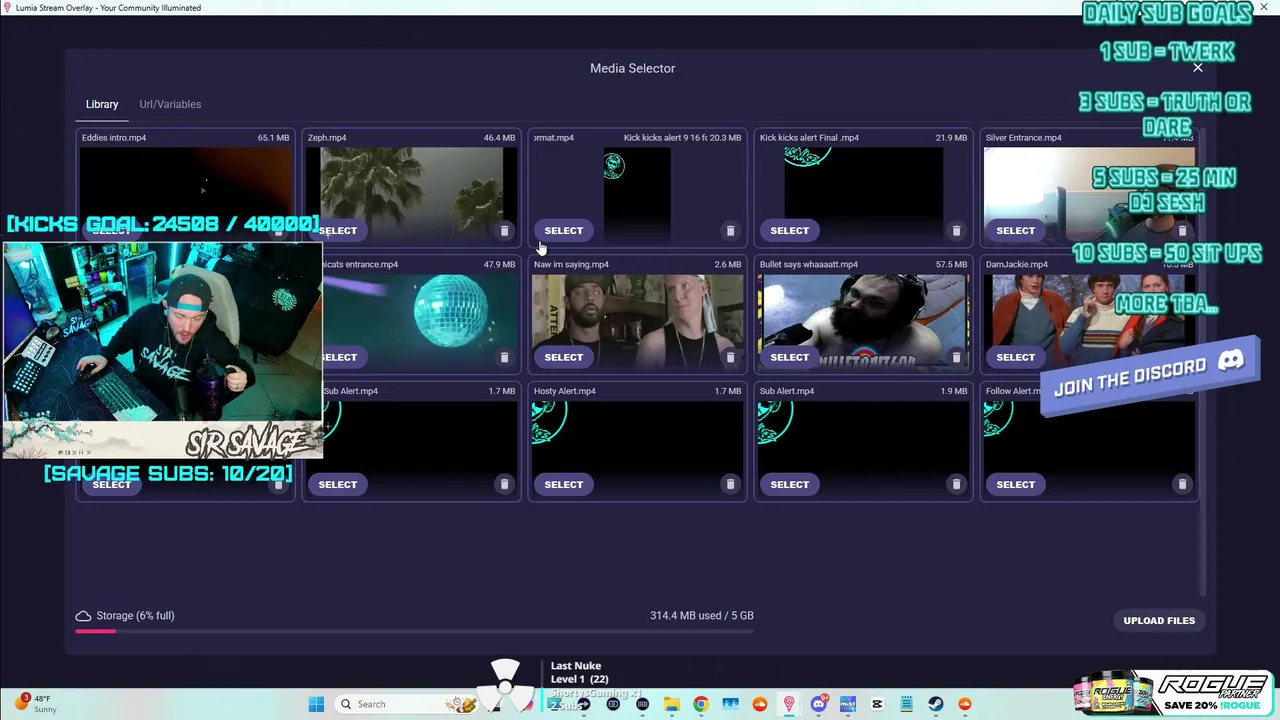Delete the 1.9 MB Sub Alert.mp4
Viewport: 1280px width, 720px height.
point(956,484)
